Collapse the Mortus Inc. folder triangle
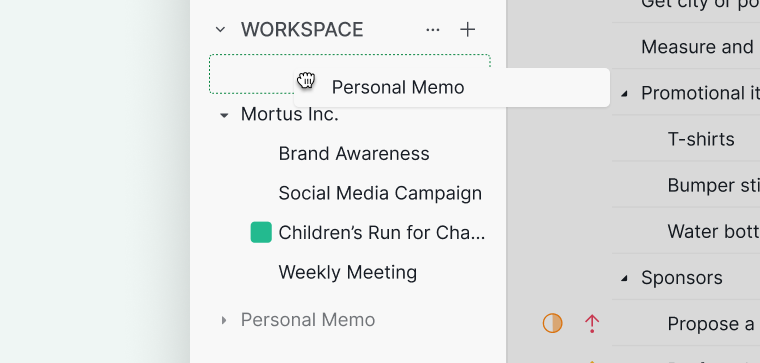 click(x=223, y=115)
